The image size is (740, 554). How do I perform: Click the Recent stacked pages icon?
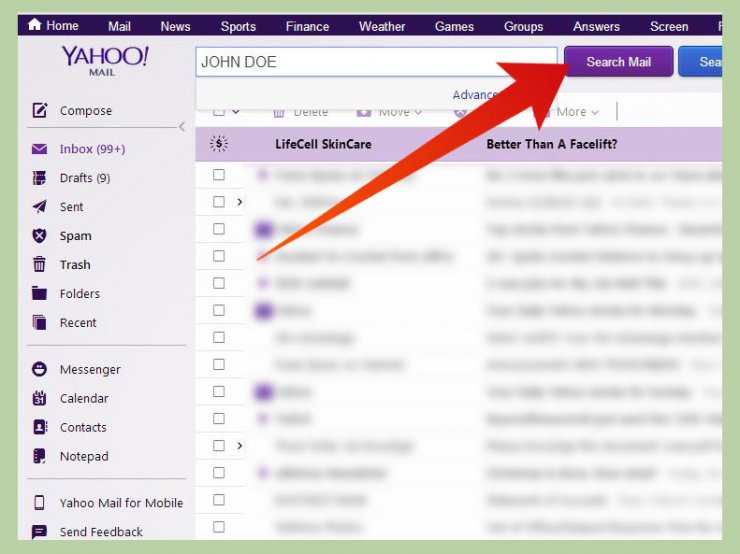[39, 322]
